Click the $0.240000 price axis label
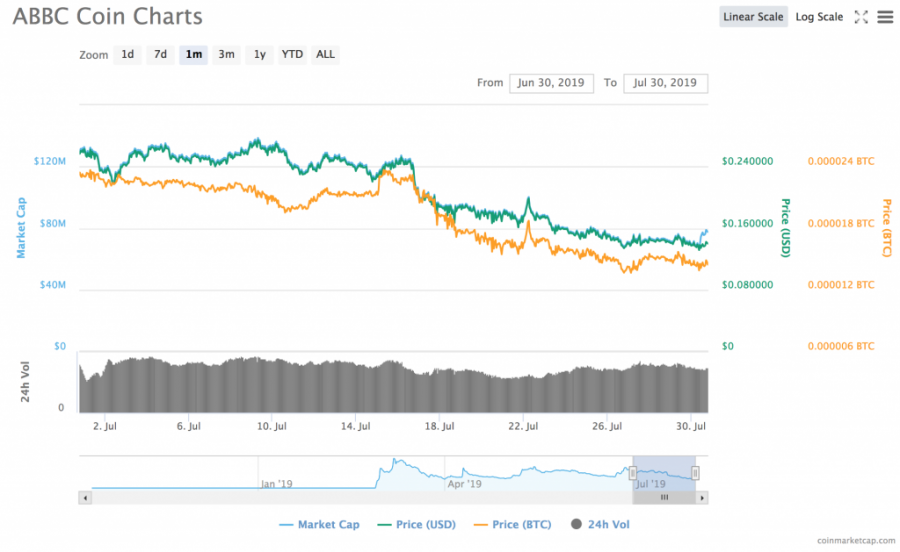Screen dimensions: 900x552 point(747,161)
